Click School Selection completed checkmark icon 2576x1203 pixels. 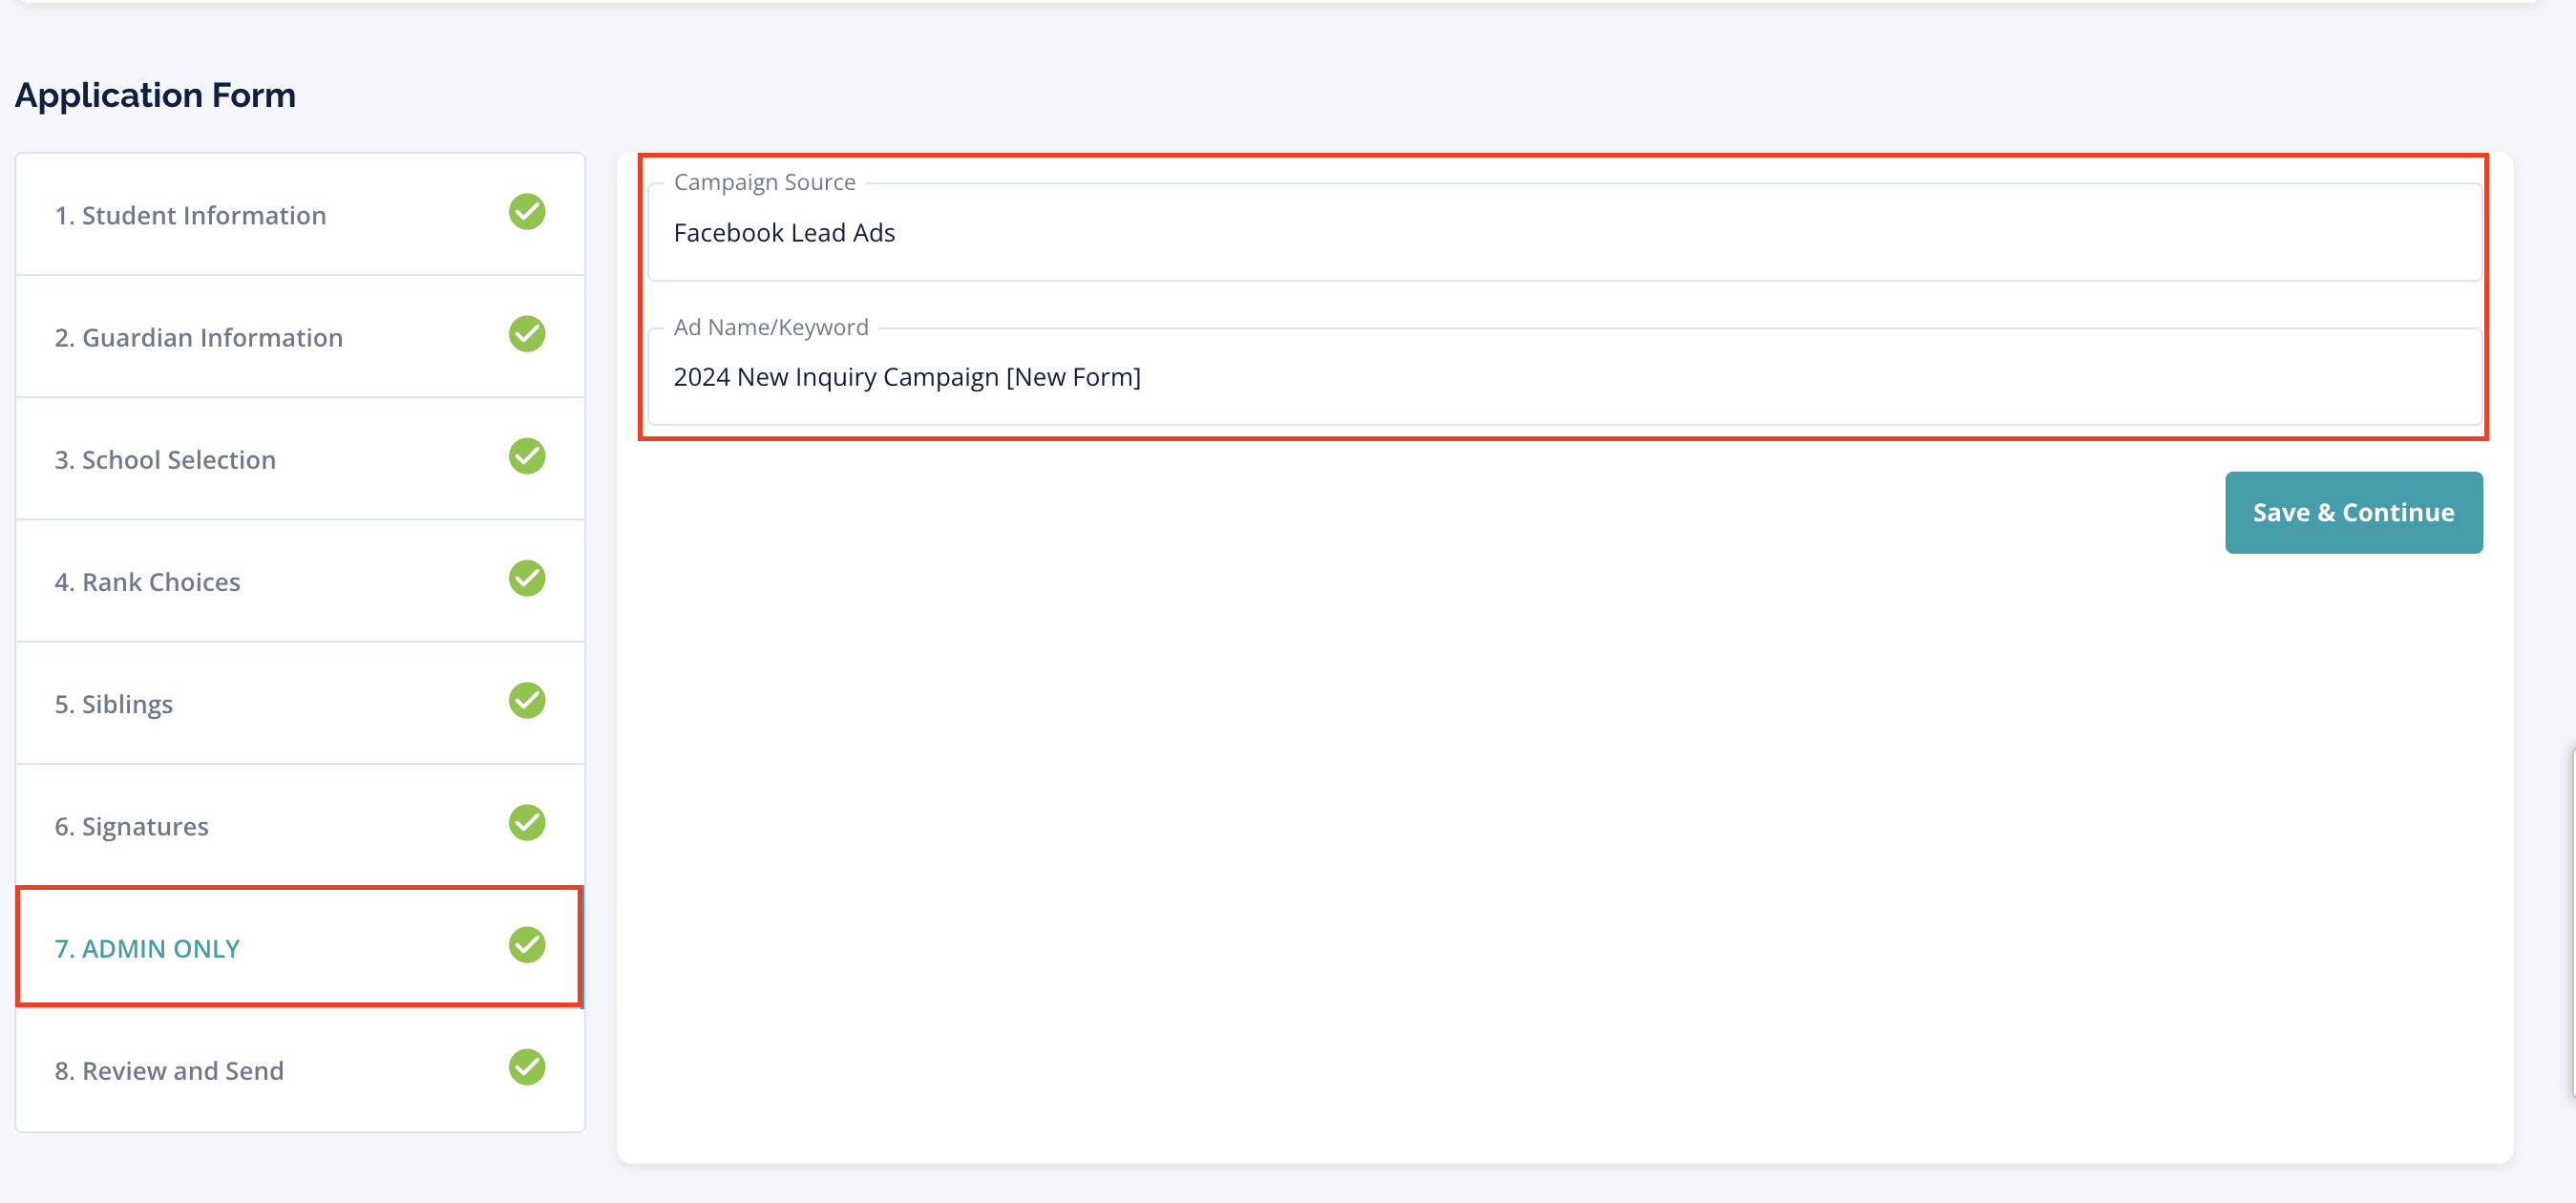(x=527, y=456)
